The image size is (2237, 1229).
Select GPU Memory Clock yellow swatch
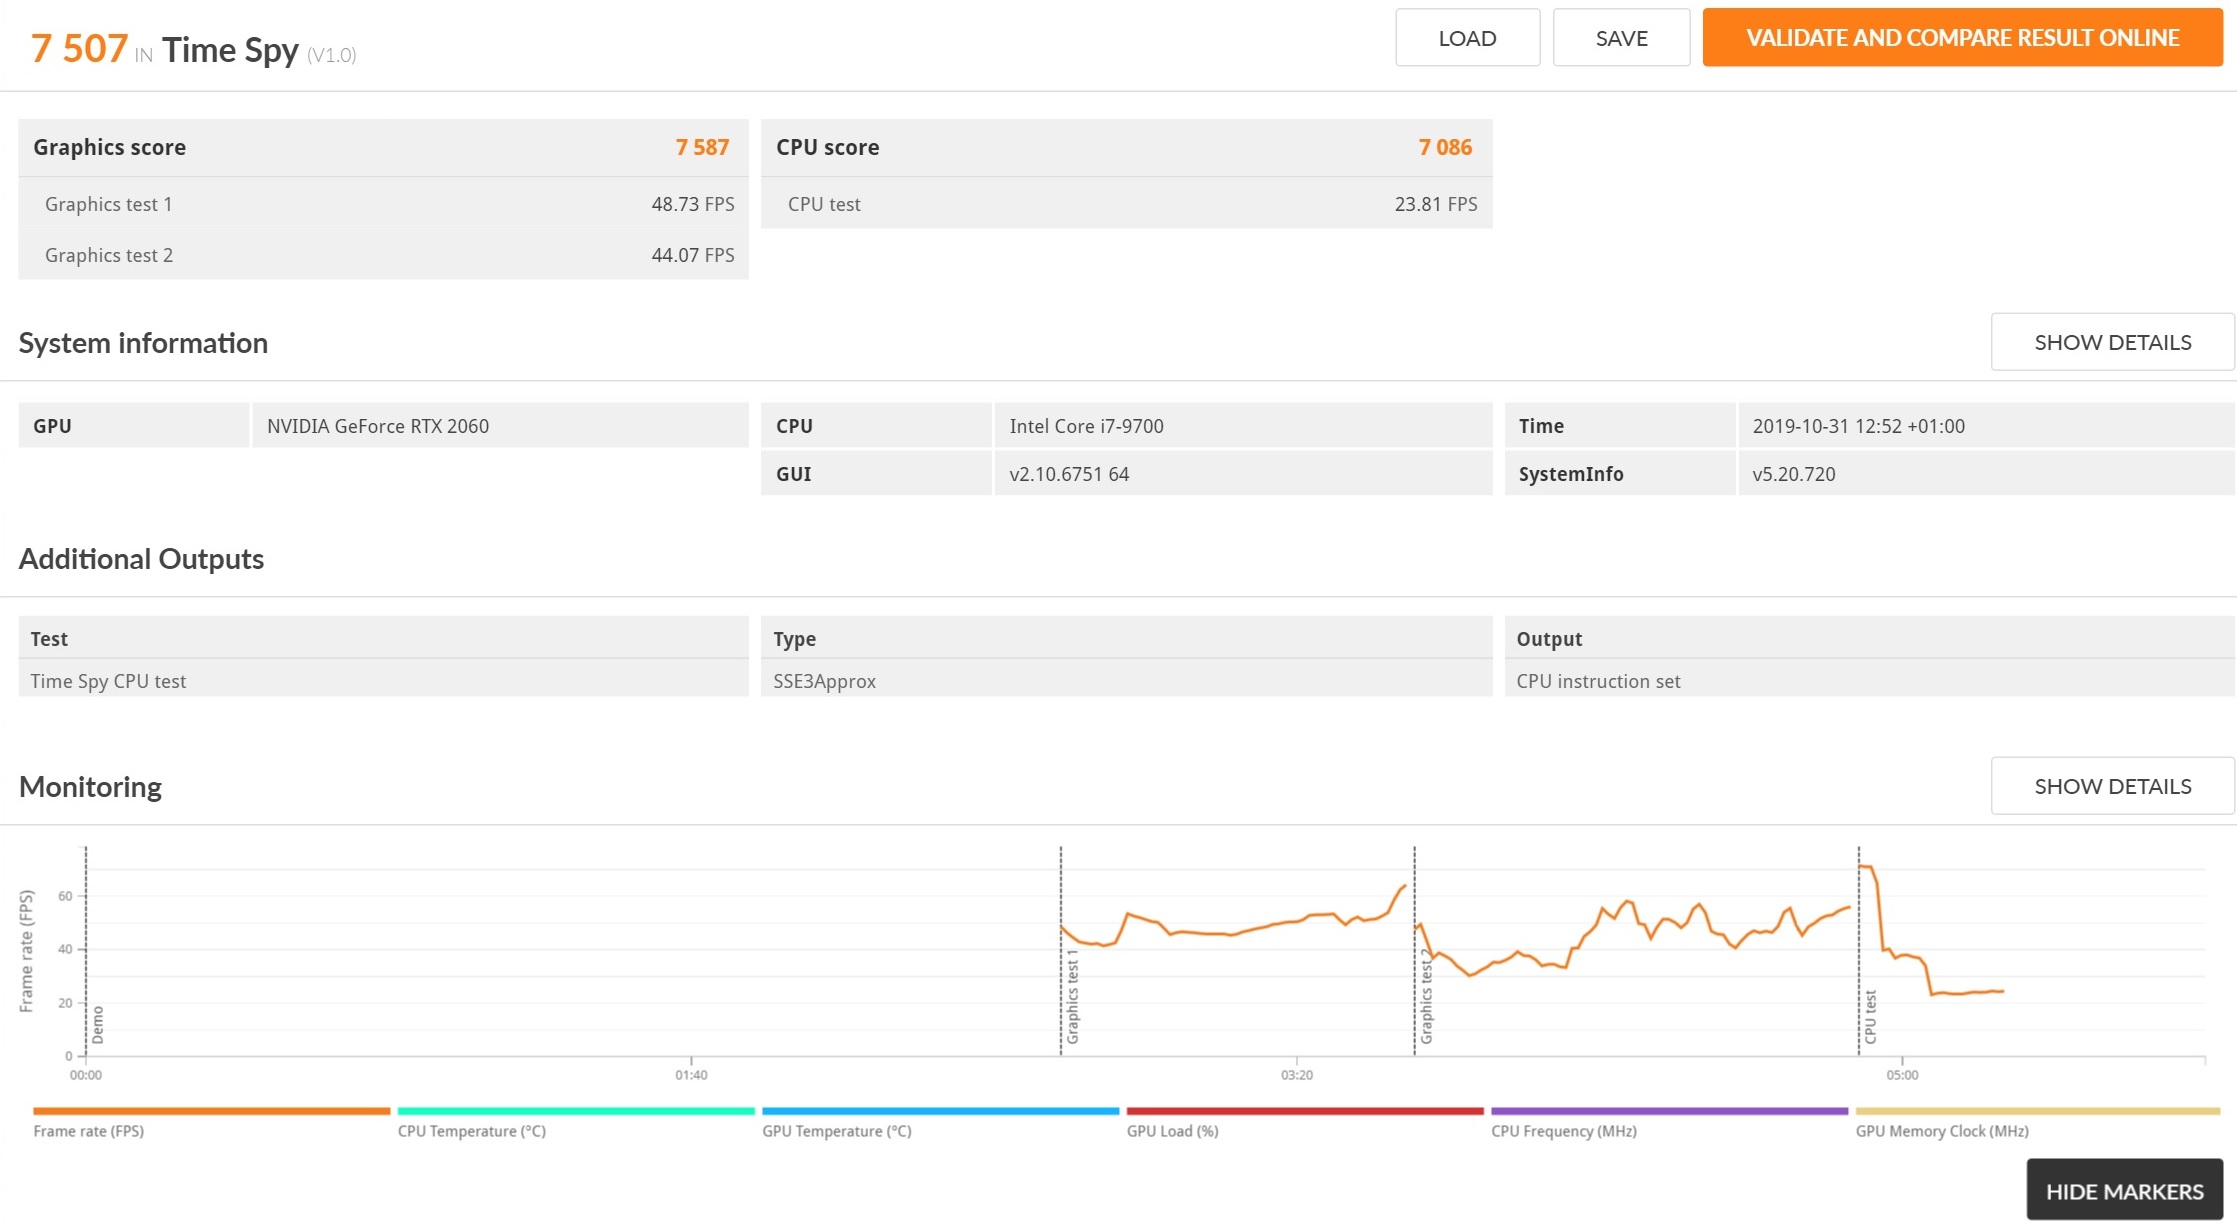(2037, 1111)
